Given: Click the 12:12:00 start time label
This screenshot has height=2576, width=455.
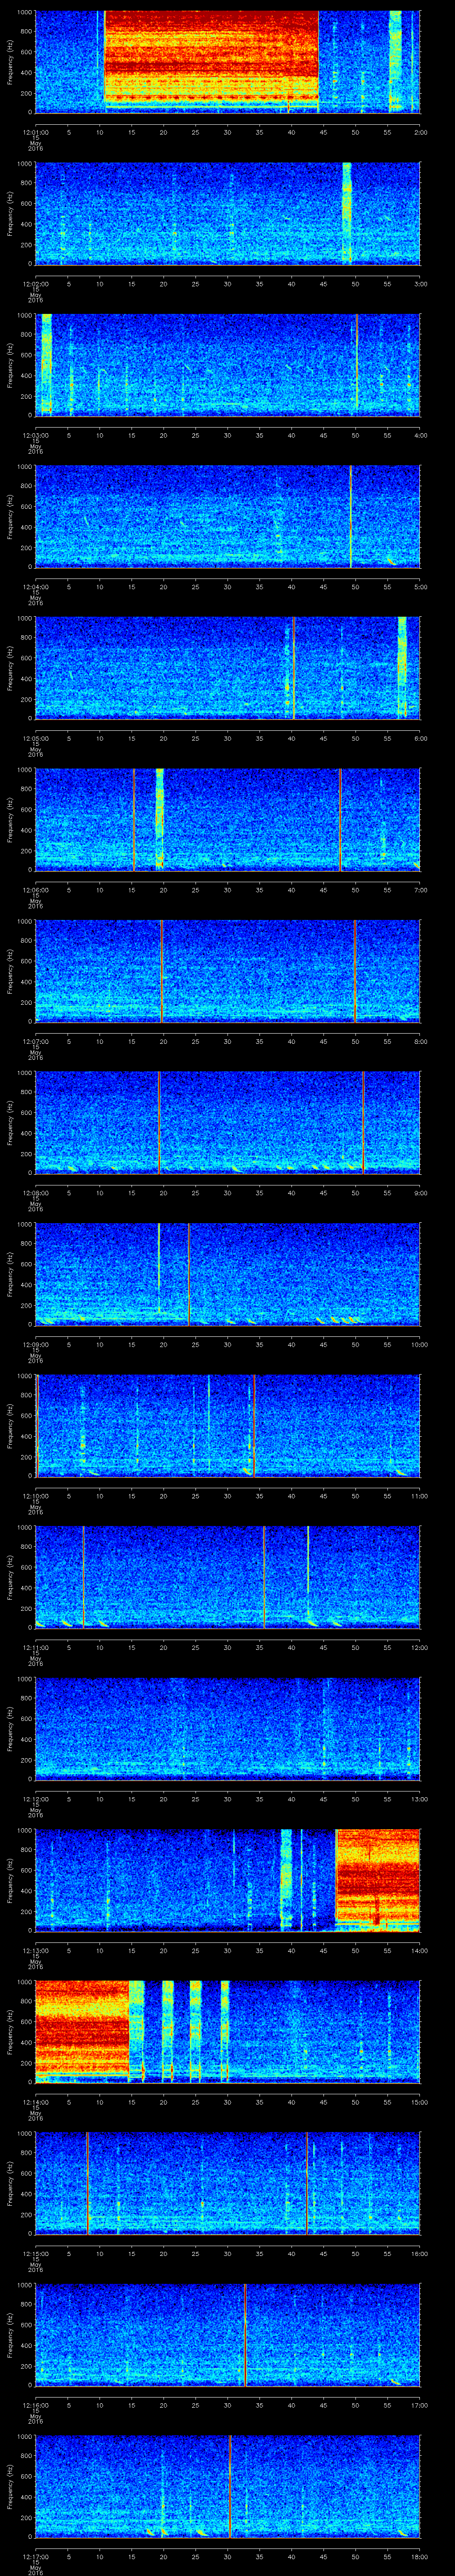Looking at the screenshot, I should [36, 1798].
